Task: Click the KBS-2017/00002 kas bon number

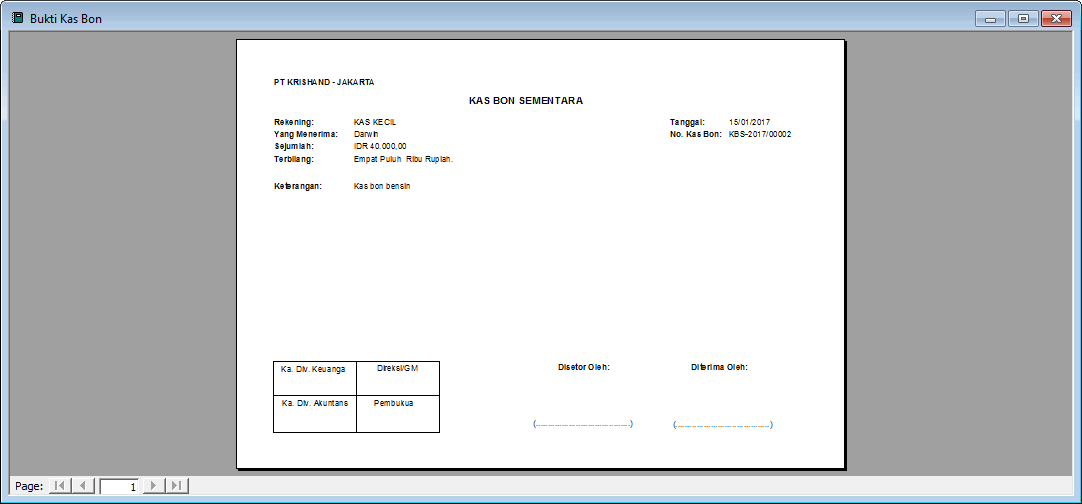Action: tap(760, 135)
